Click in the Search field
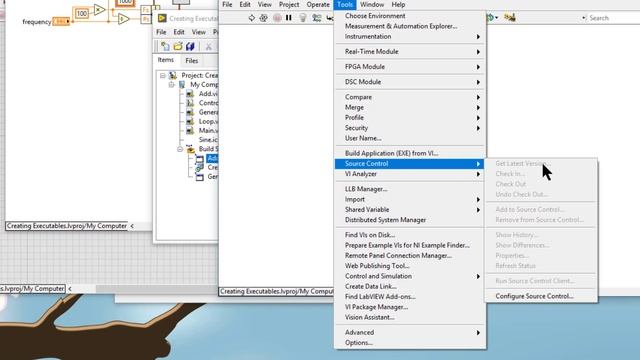The height and width of the screenshot is (360, 640). (612, 18)
